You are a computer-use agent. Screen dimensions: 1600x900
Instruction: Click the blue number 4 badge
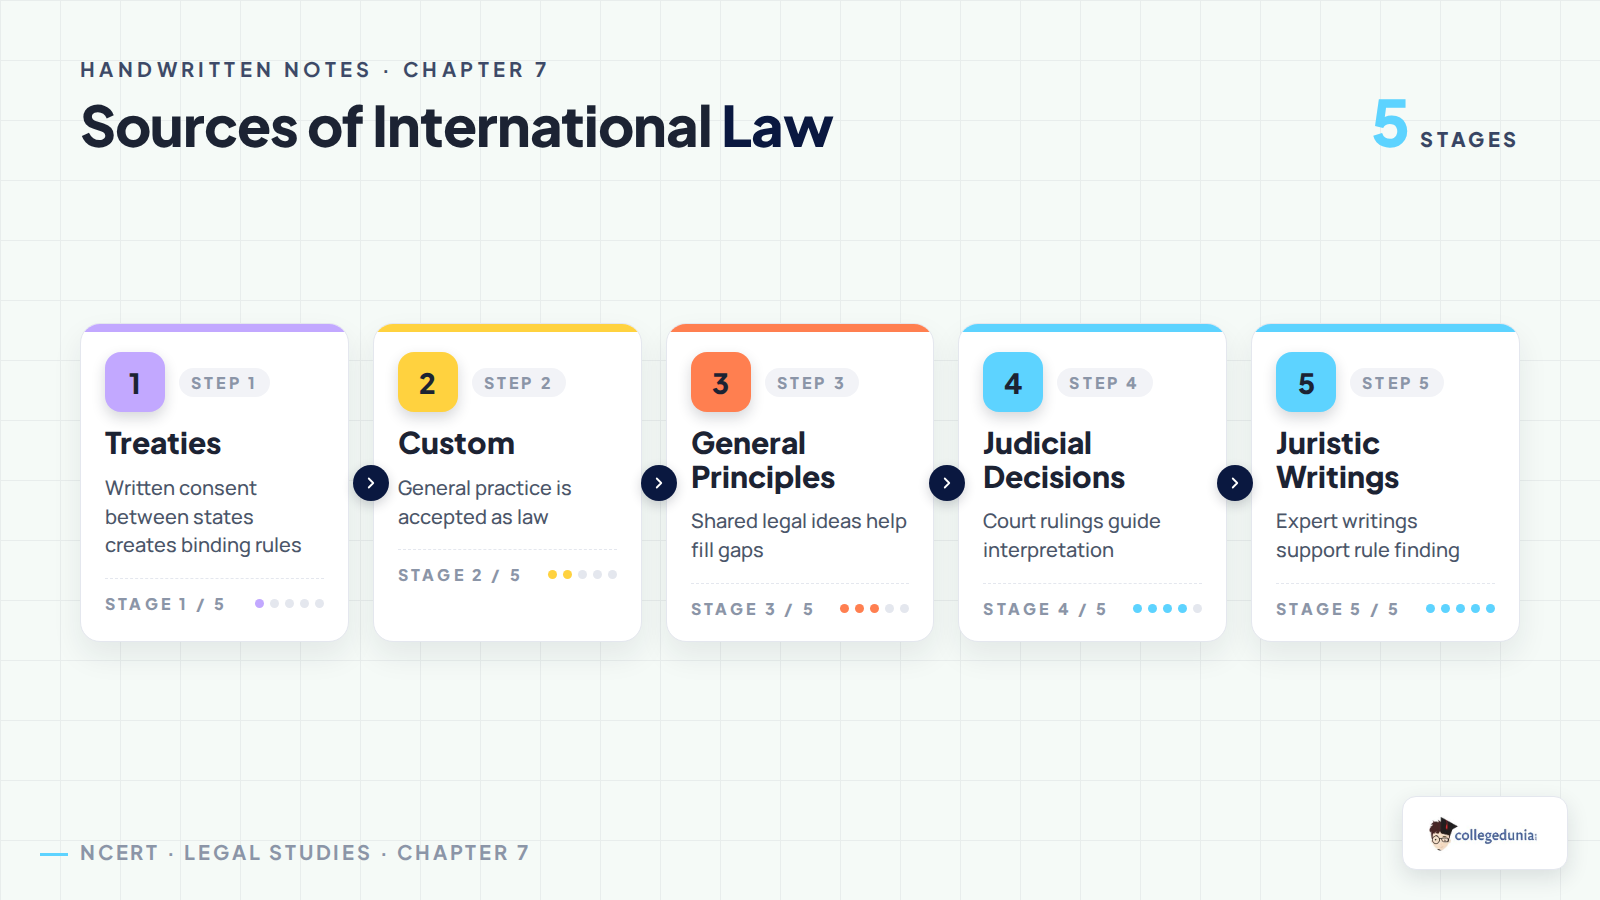coord(1013,382)
